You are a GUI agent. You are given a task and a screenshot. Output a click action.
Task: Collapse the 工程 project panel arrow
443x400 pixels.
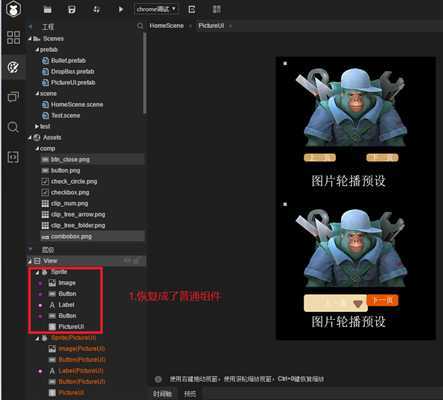30,27
